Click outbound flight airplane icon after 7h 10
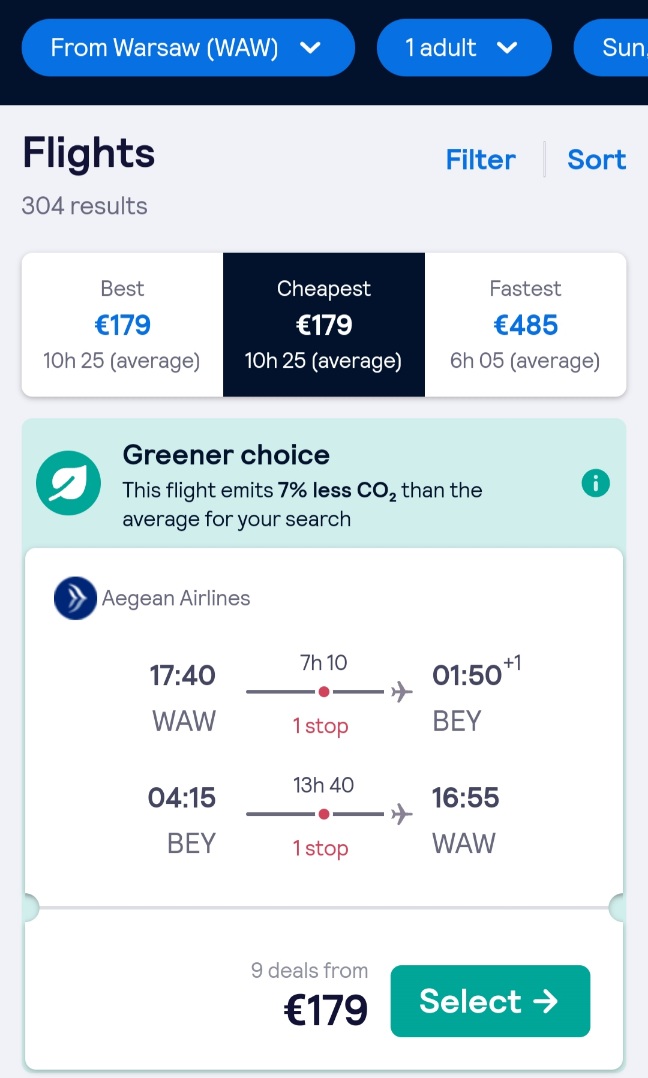The height and width of the screenshot is (1078, 648). point(402,692)
